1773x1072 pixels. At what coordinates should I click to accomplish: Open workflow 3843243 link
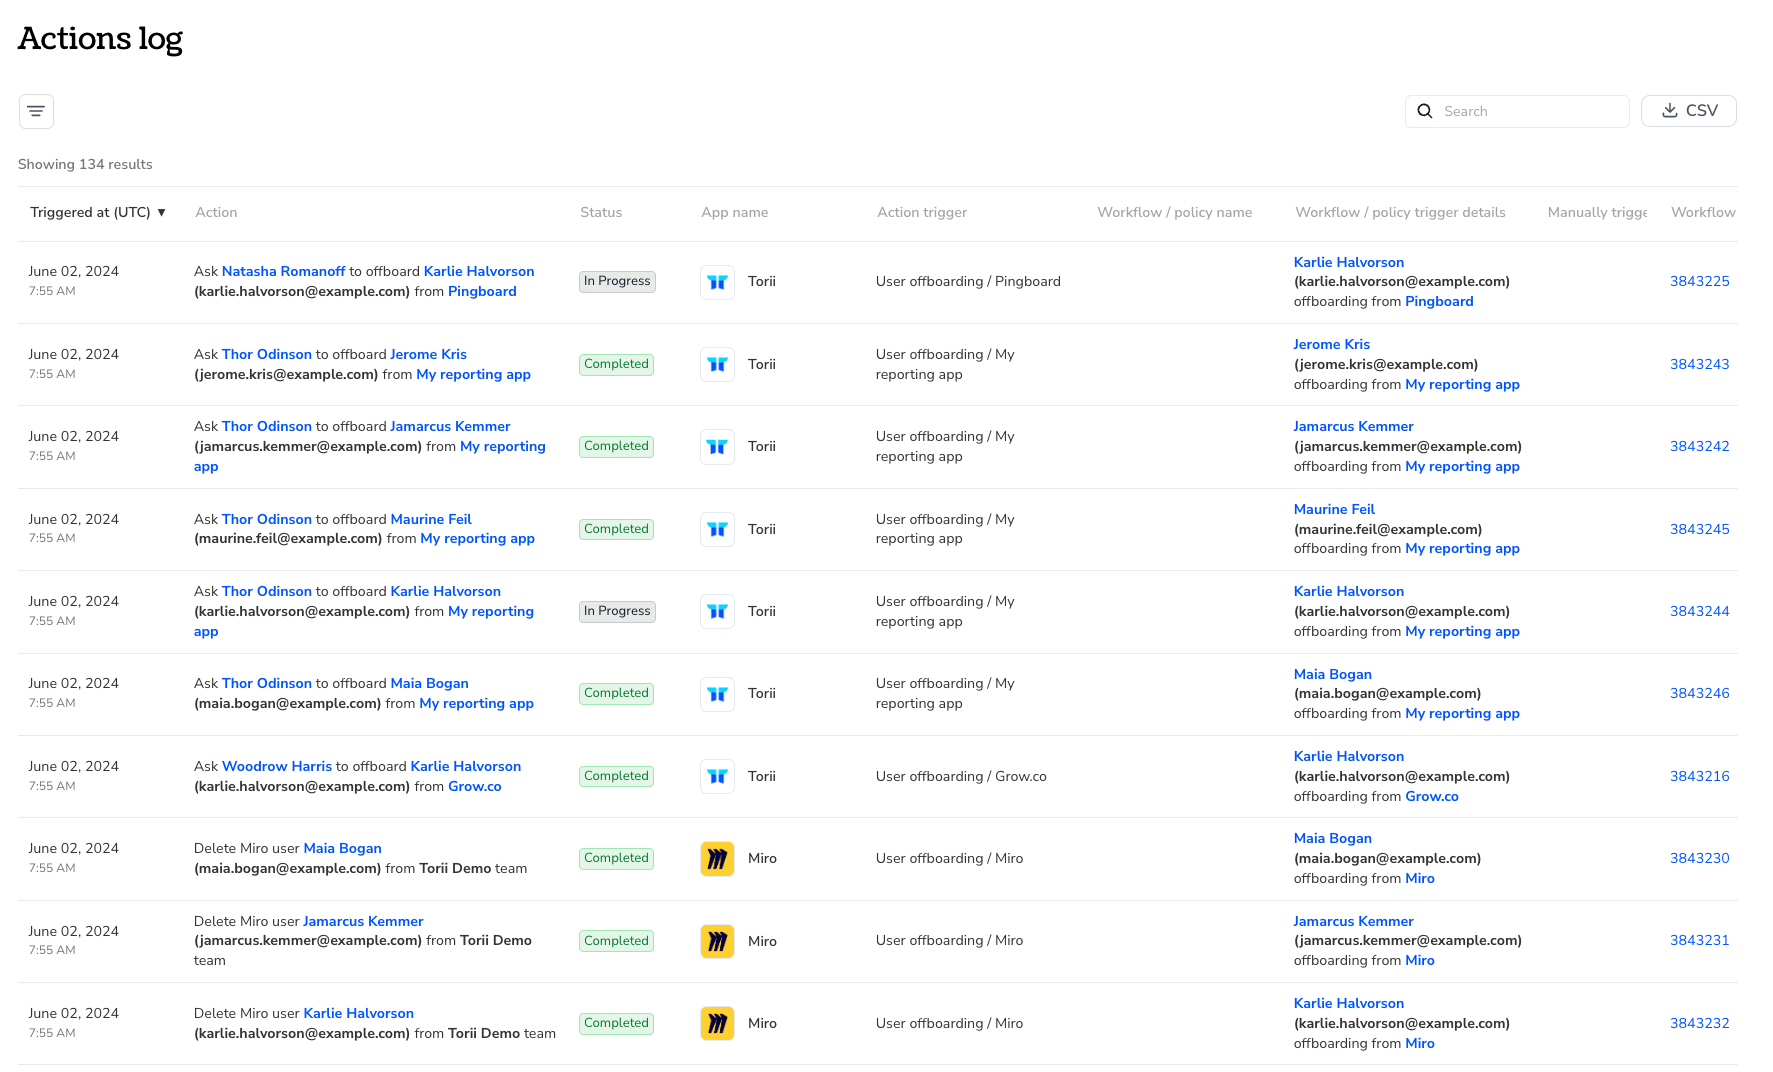(1699, 364)
